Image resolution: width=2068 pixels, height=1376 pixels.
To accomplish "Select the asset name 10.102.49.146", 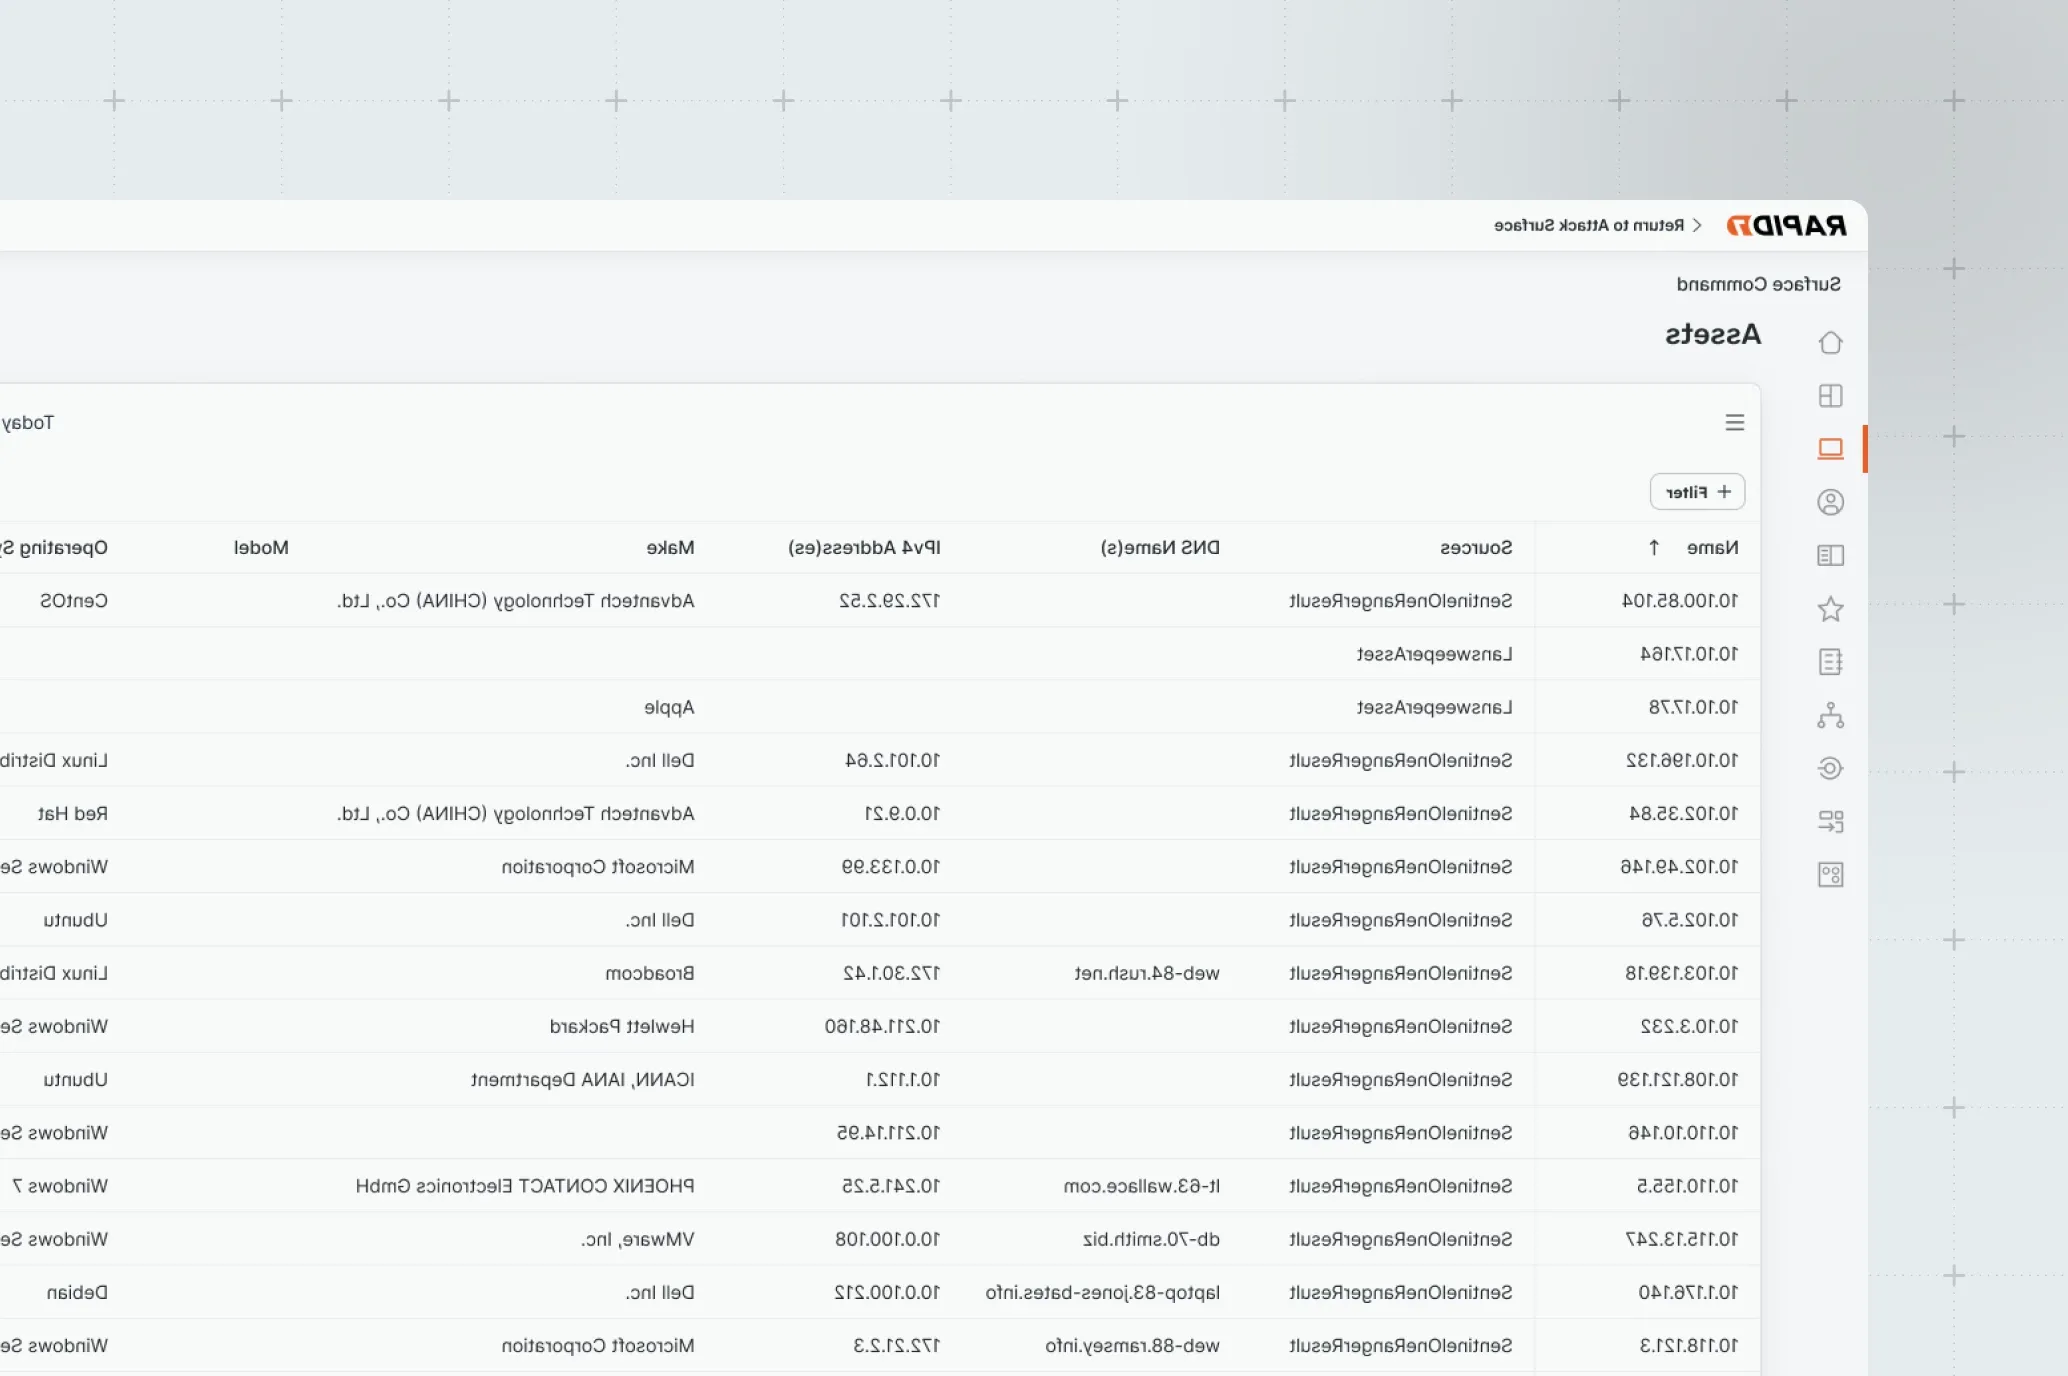I will point(1679,866).
